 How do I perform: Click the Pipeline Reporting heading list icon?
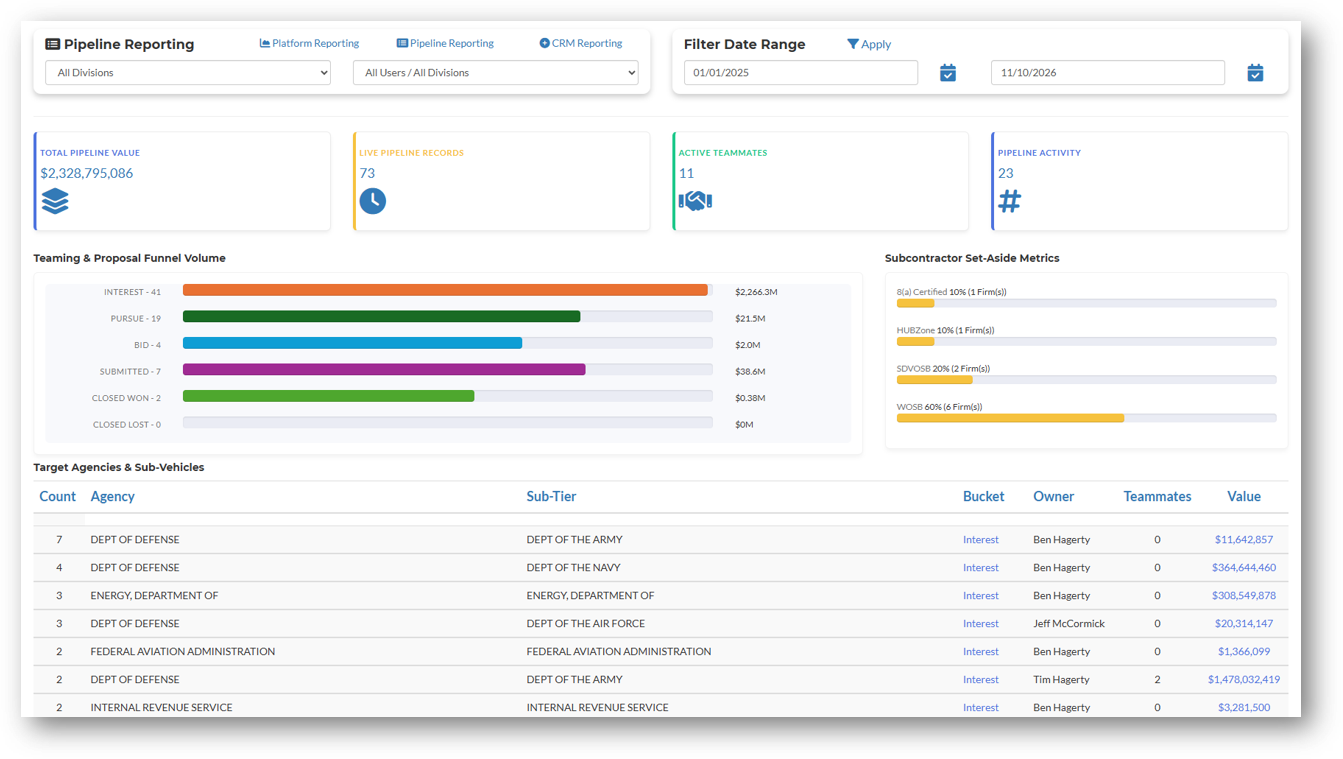click(x=53, y=44)
